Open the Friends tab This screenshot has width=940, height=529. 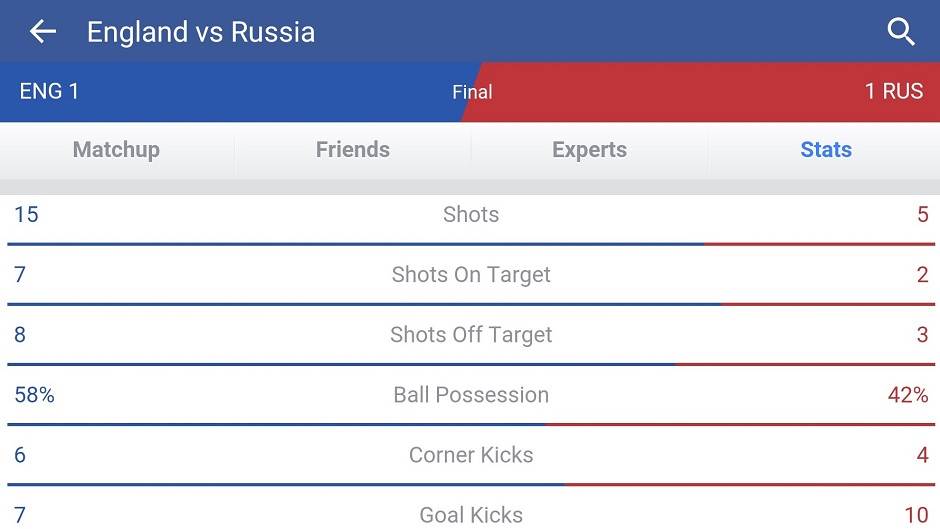[352, 150]
